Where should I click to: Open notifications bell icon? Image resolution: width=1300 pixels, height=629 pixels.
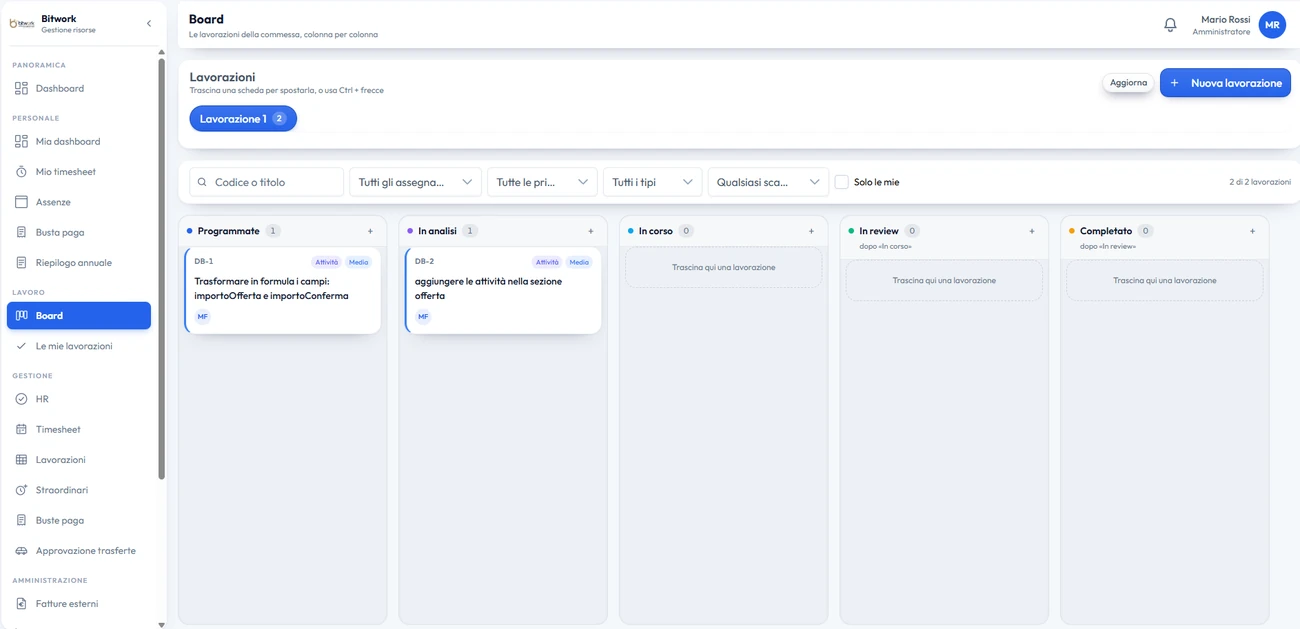click(x=1170, y=25)
